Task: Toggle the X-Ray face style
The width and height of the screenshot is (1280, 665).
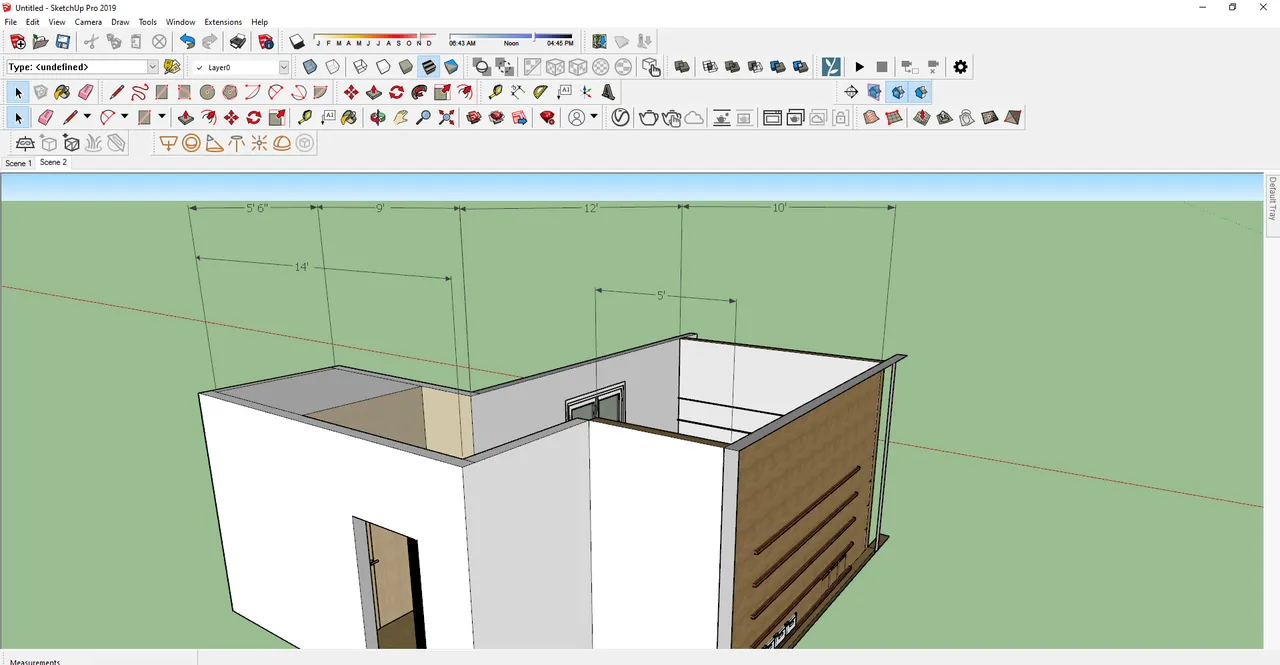Action: pos(310,67)
